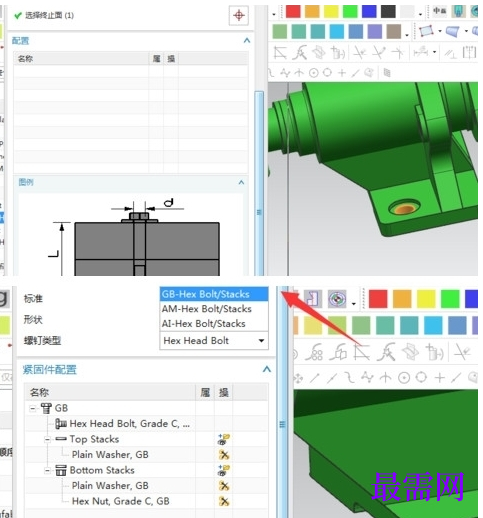Viewport: 483px width, 518px height.
Task: Click the 属 header in the 配置 table
Action: [157, 59]
